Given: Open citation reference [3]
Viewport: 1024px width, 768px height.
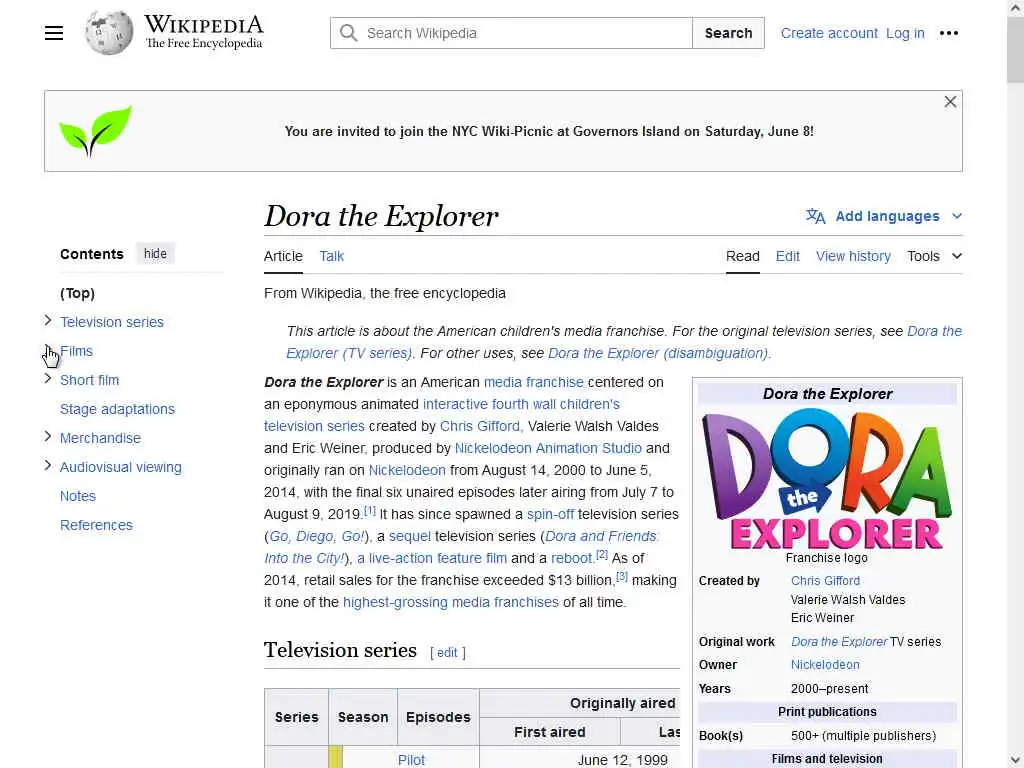Looking at the screenshot, I should [622, 576].
